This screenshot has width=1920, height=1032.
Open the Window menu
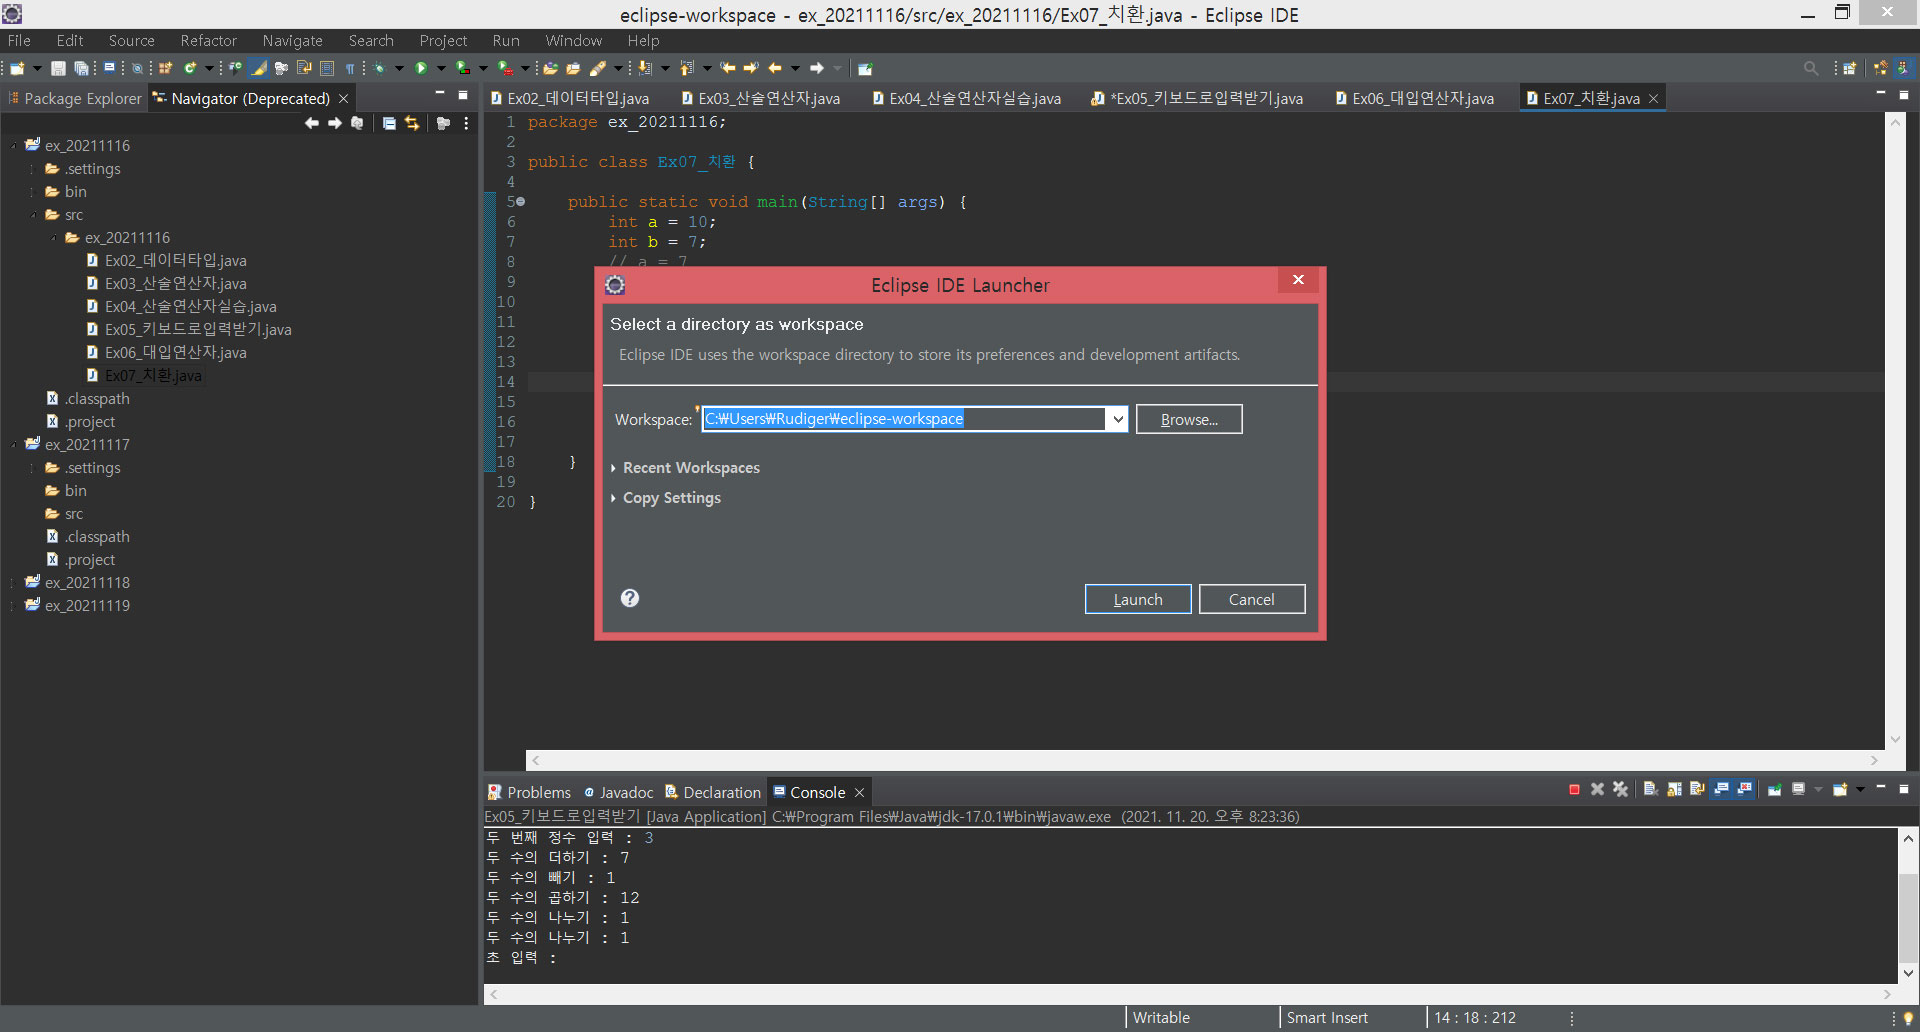click(573, 40)
